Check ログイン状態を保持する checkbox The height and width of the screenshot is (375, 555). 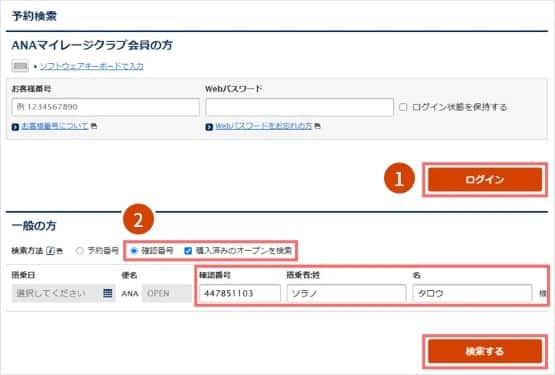[x=403, y=107]
